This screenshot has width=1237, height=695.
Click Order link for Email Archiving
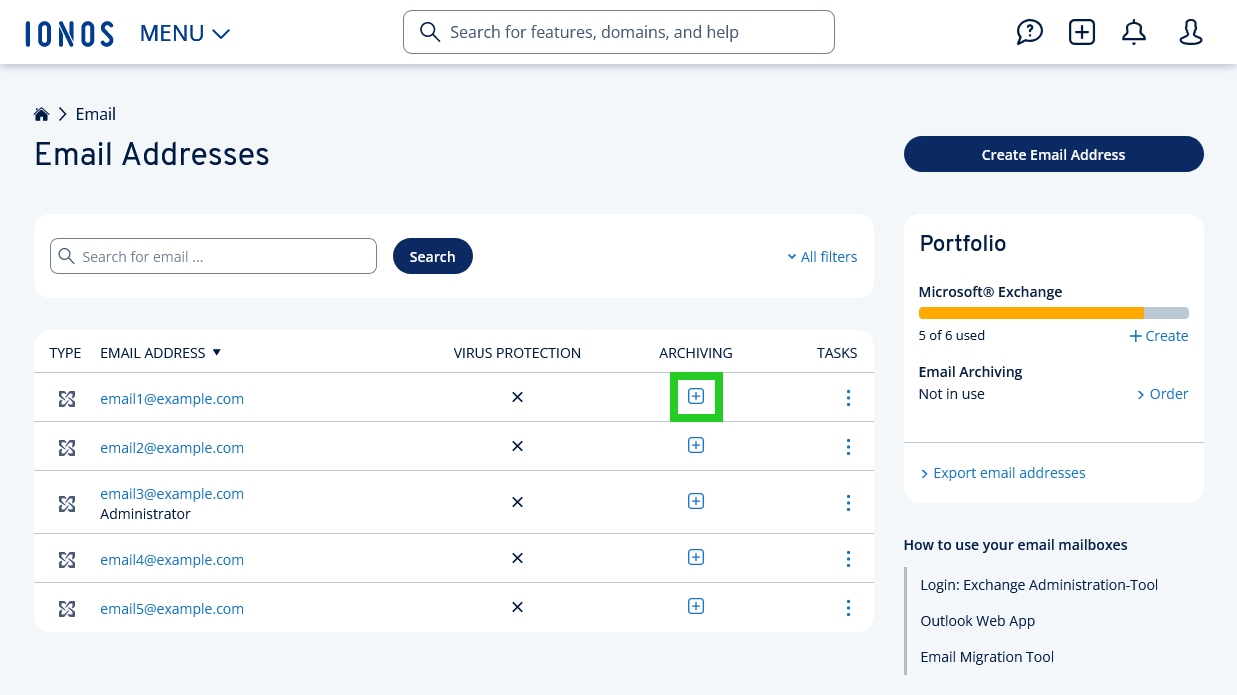click(x=1162, y=394)
